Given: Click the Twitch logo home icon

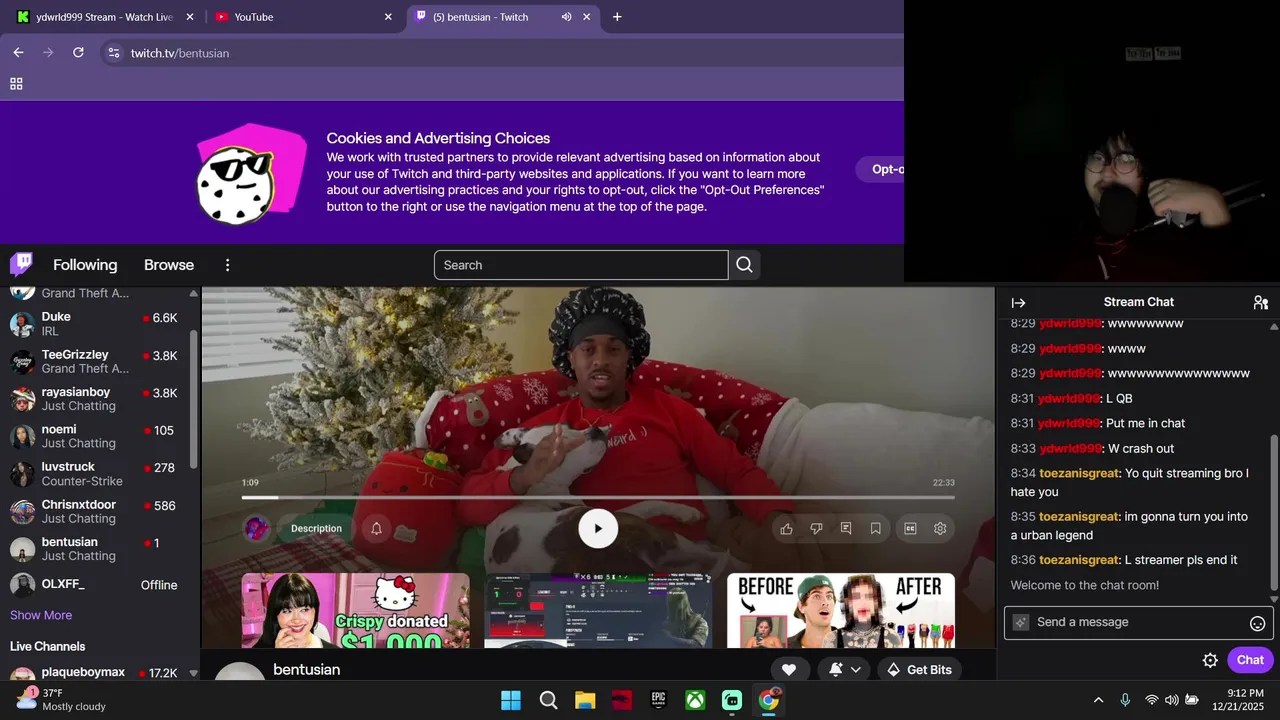Looking at the screenshot, I should (x=21, y=264).
